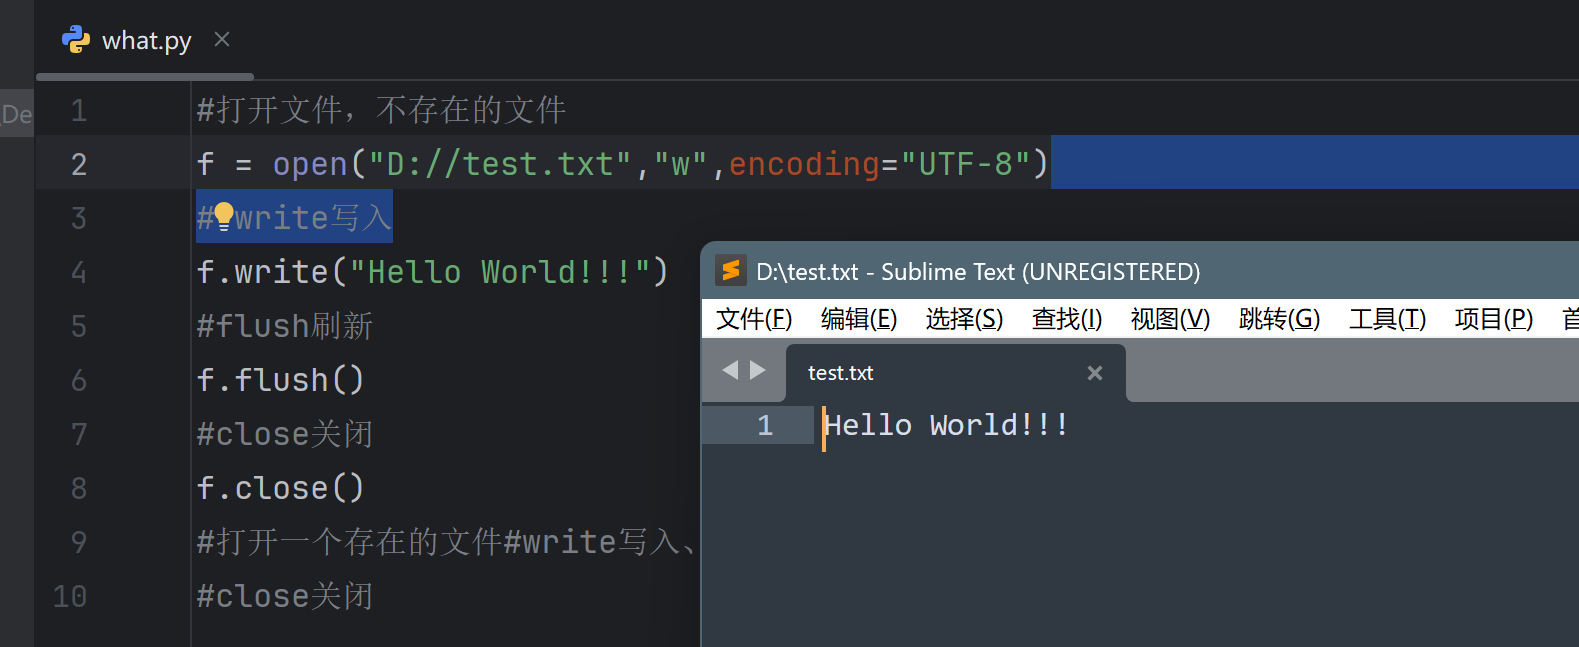
Task: Click the open keyword on line 2
Action: (x=310, y=164)
